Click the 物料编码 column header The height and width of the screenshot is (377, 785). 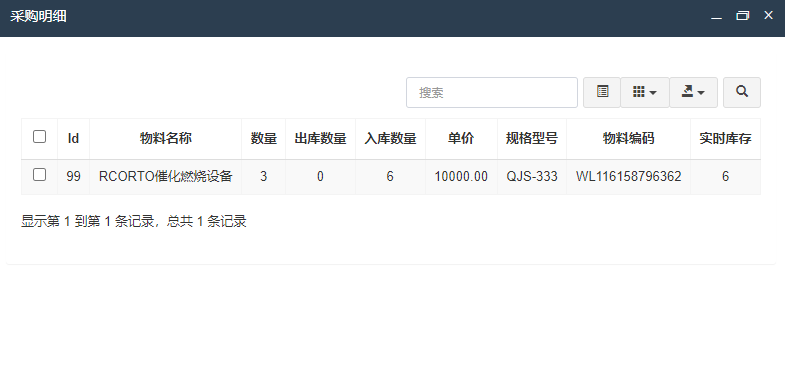tap(628, 139)
